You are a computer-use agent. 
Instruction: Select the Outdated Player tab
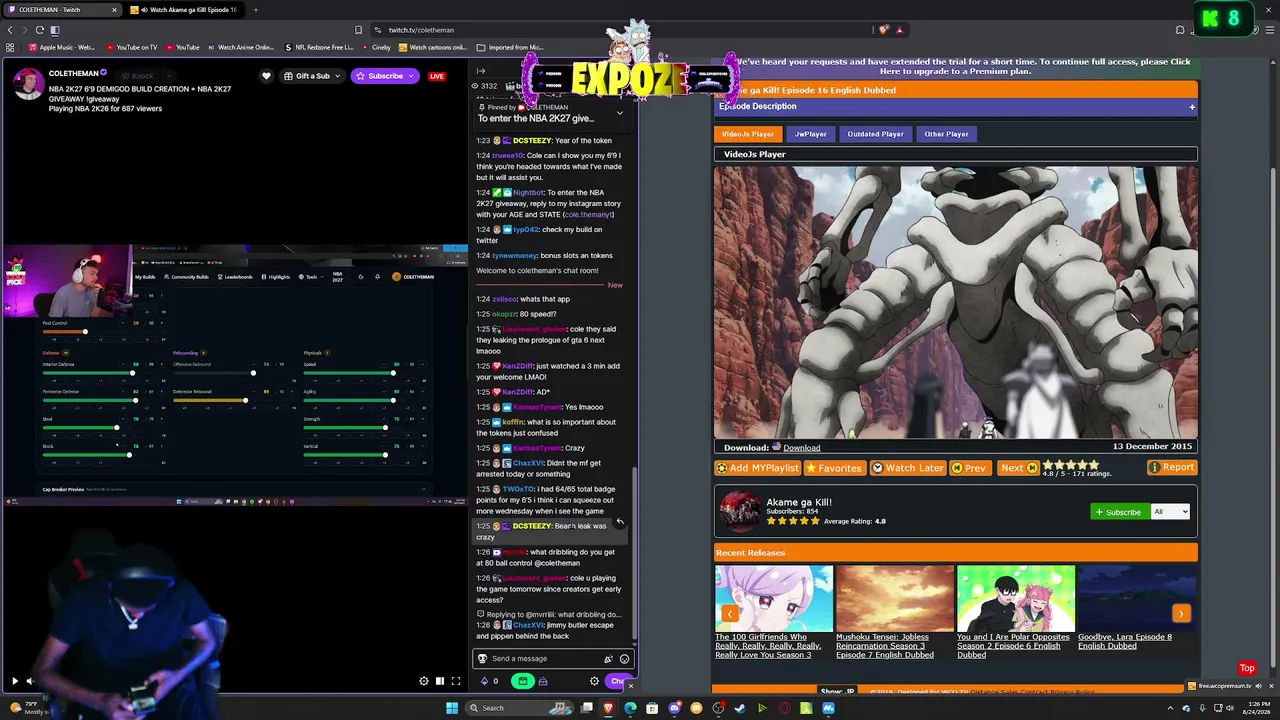coord(875,134)
